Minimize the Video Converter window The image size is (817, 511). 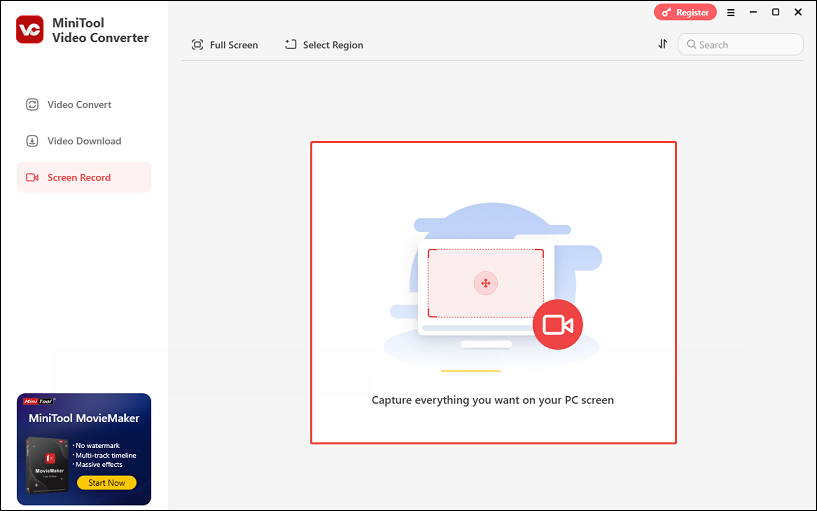[753, 12]
